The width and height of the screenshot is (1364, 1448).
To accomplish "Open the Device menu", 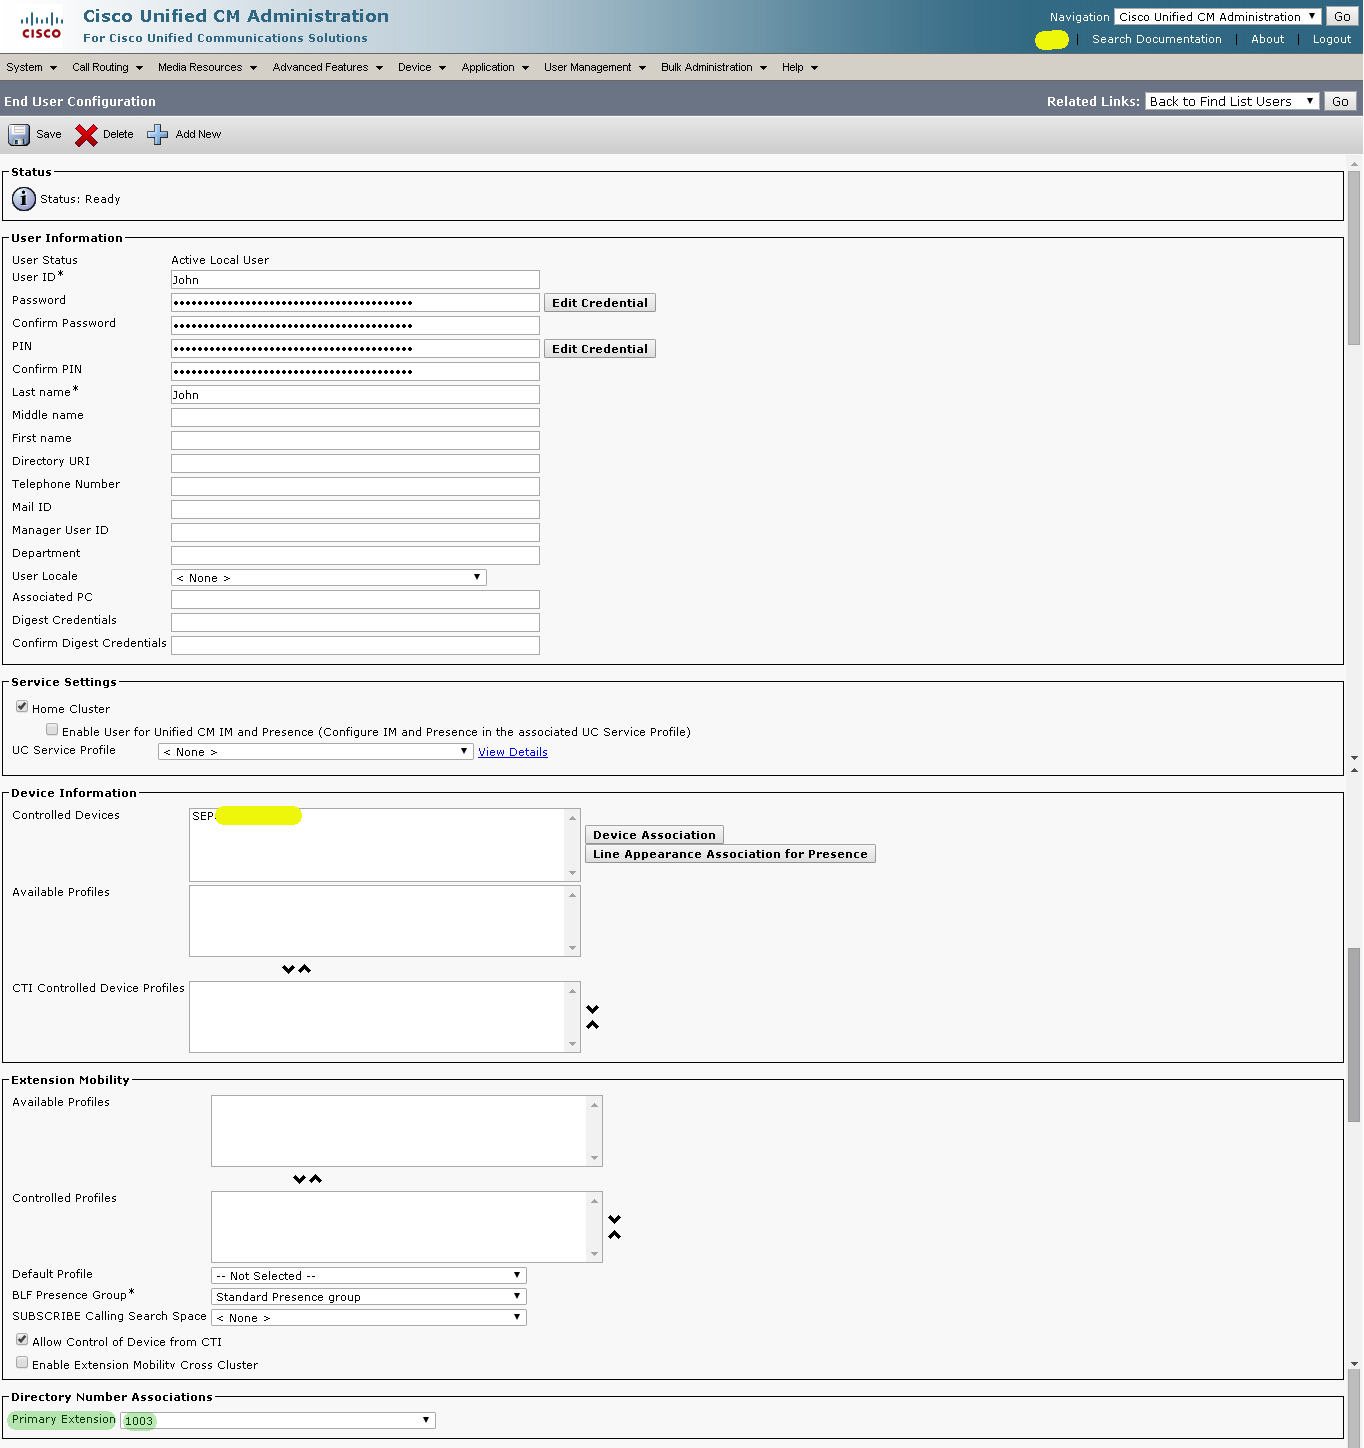I will (421, 67).
